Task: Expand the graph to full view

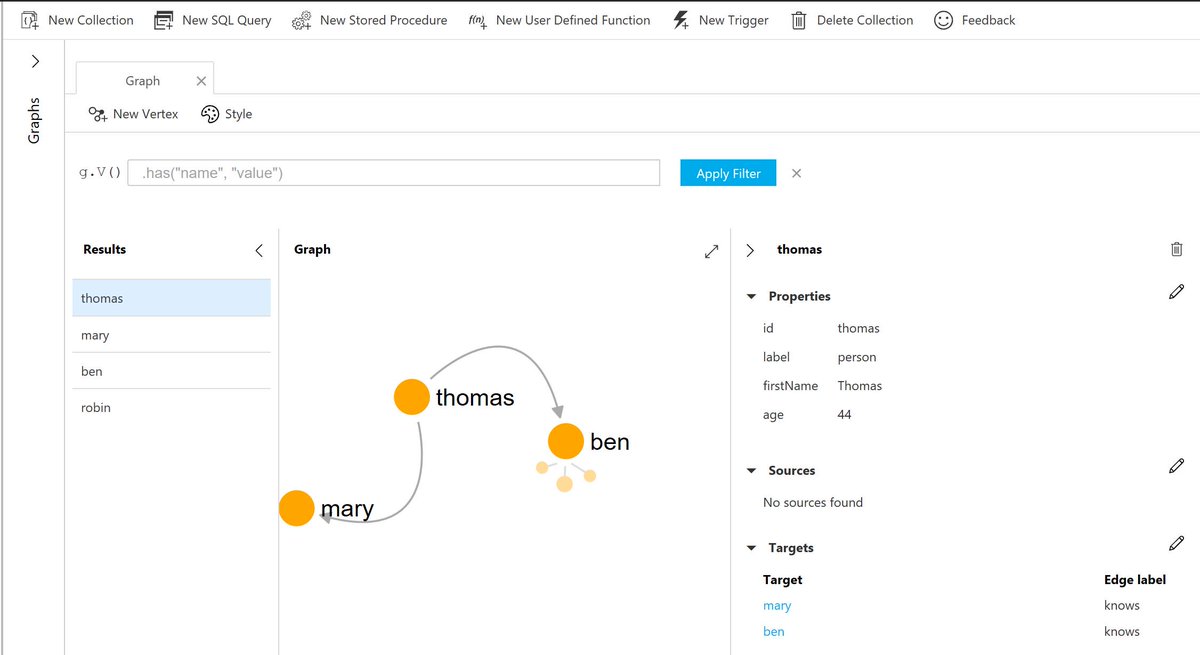Action: pos(712,251)
